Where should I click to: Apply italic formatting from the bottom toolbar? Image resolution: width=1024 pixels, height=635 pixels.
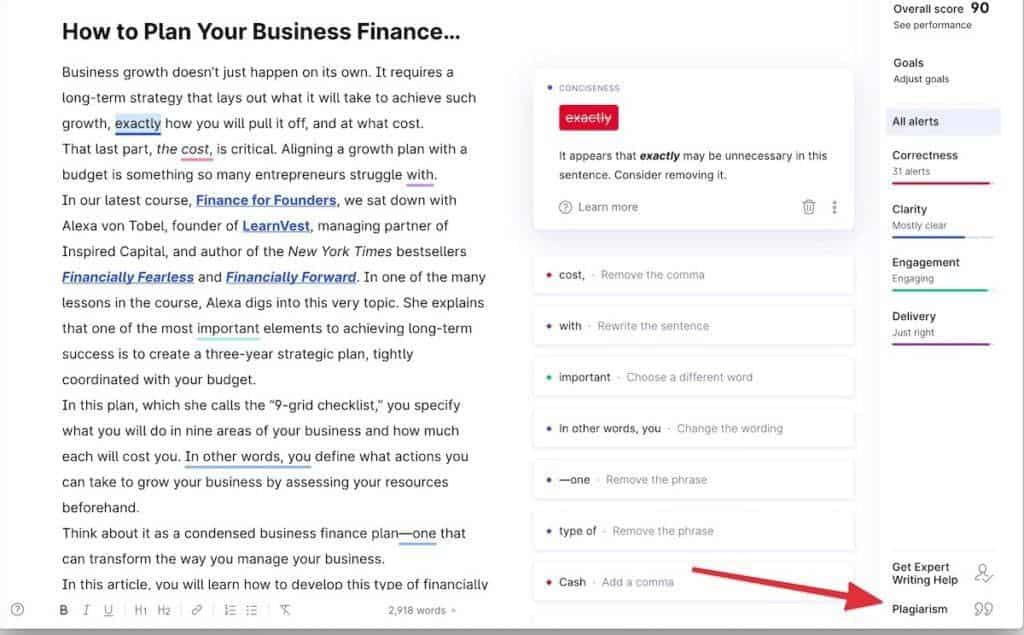coord(86,608)
